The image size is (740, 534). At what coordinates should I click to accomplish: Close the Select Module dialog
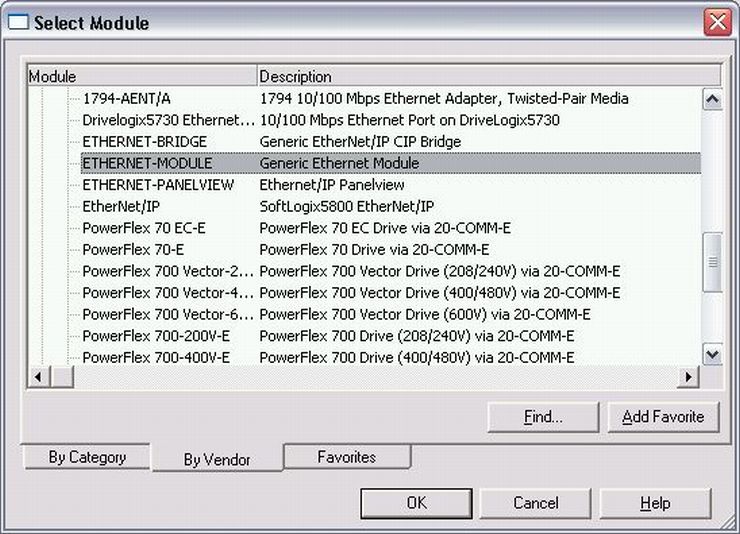coord(717,22)
